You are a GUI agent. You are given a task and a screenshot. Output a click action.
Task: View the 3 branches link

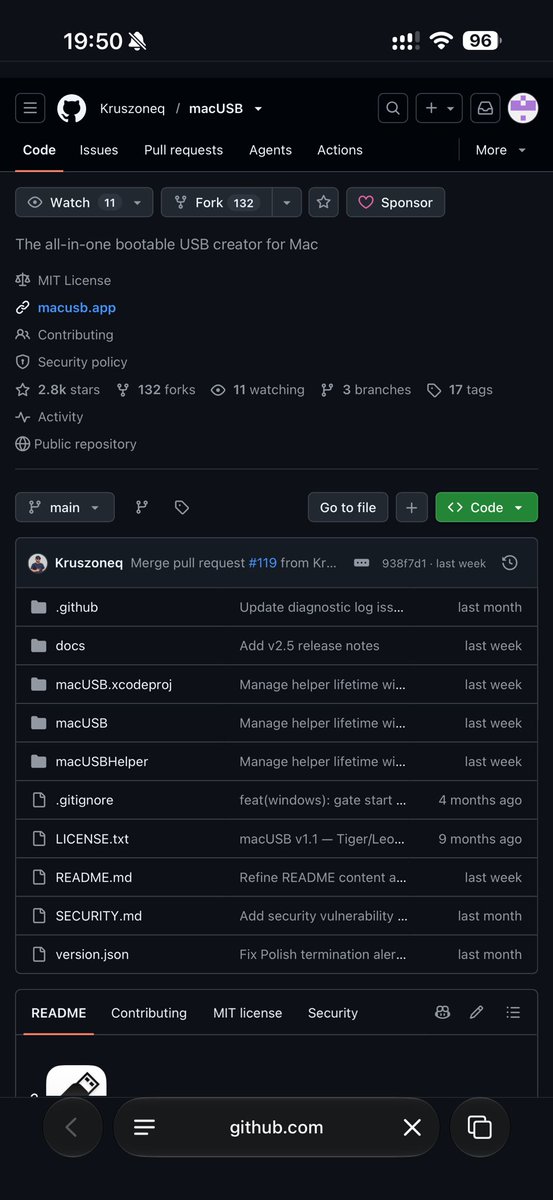click(366, 390)
